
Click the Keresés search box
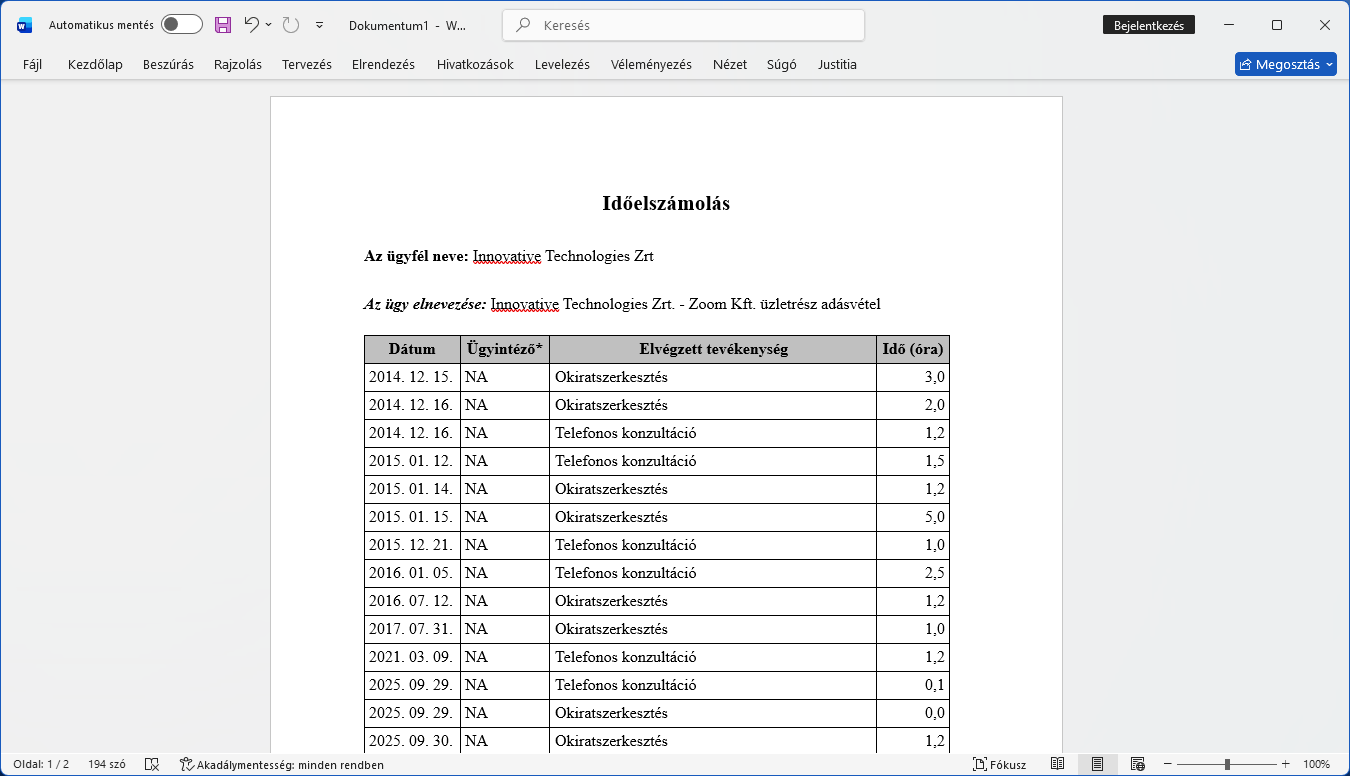[683, 25]
